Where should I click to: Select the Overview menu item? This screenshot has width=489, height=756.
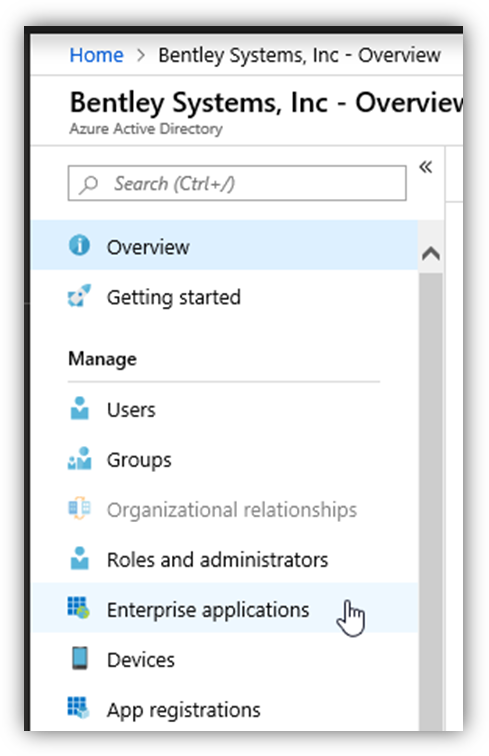click(x=225, y=245)
